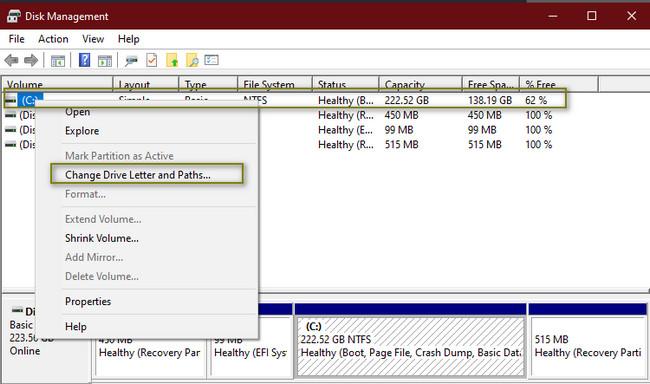Choose Explore from the context menu

click(82, 131)
